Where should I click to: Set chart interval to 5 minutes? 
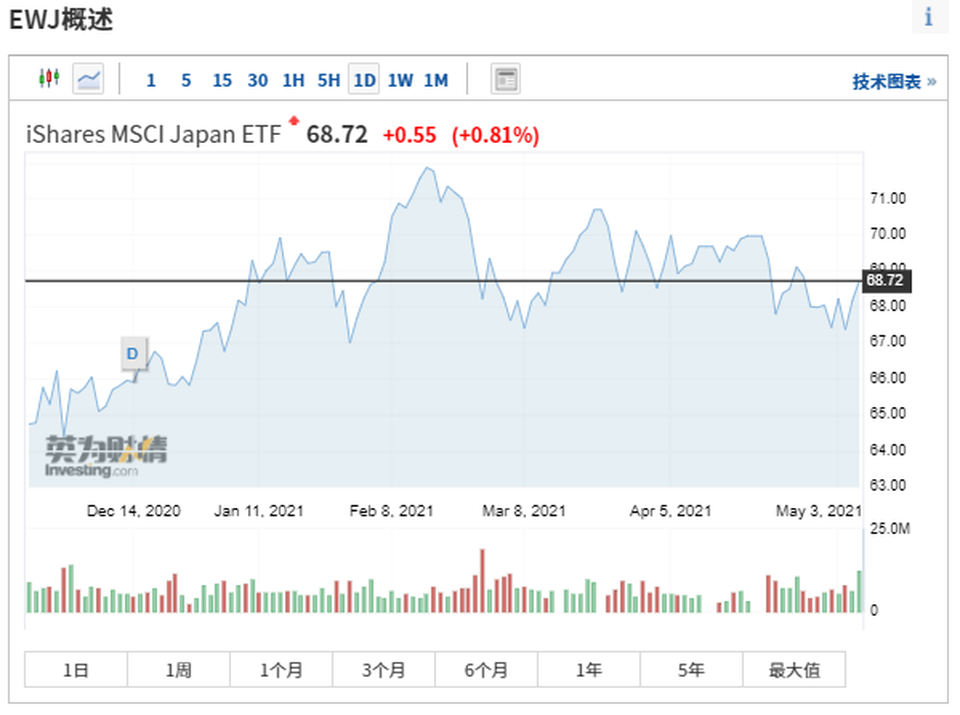186,80
